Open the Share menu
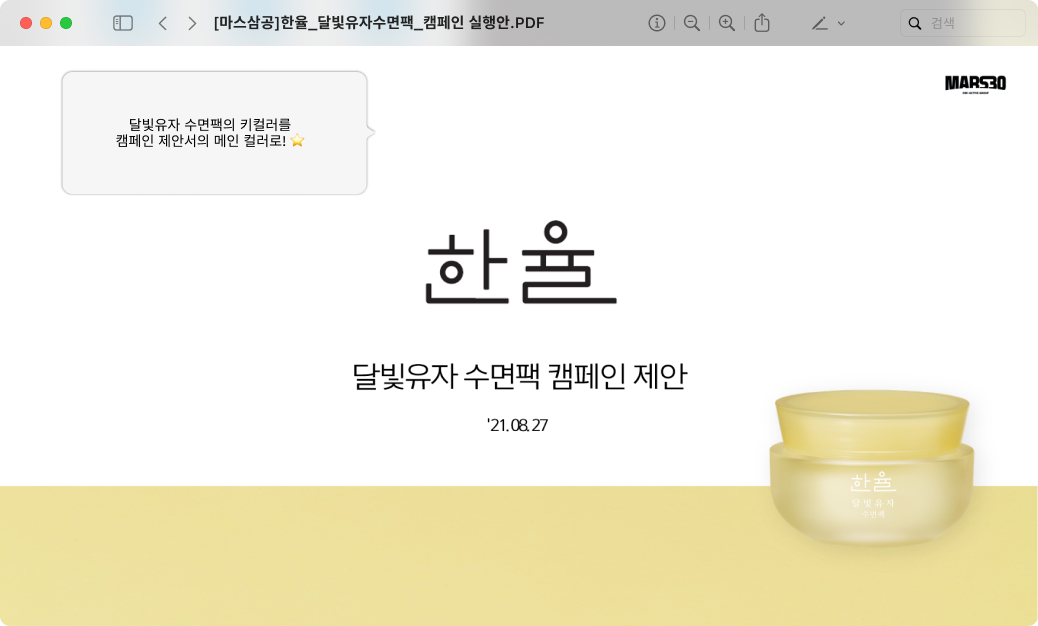The width and height of the screenshot is (1038, 626). click(x=762, y=23)
